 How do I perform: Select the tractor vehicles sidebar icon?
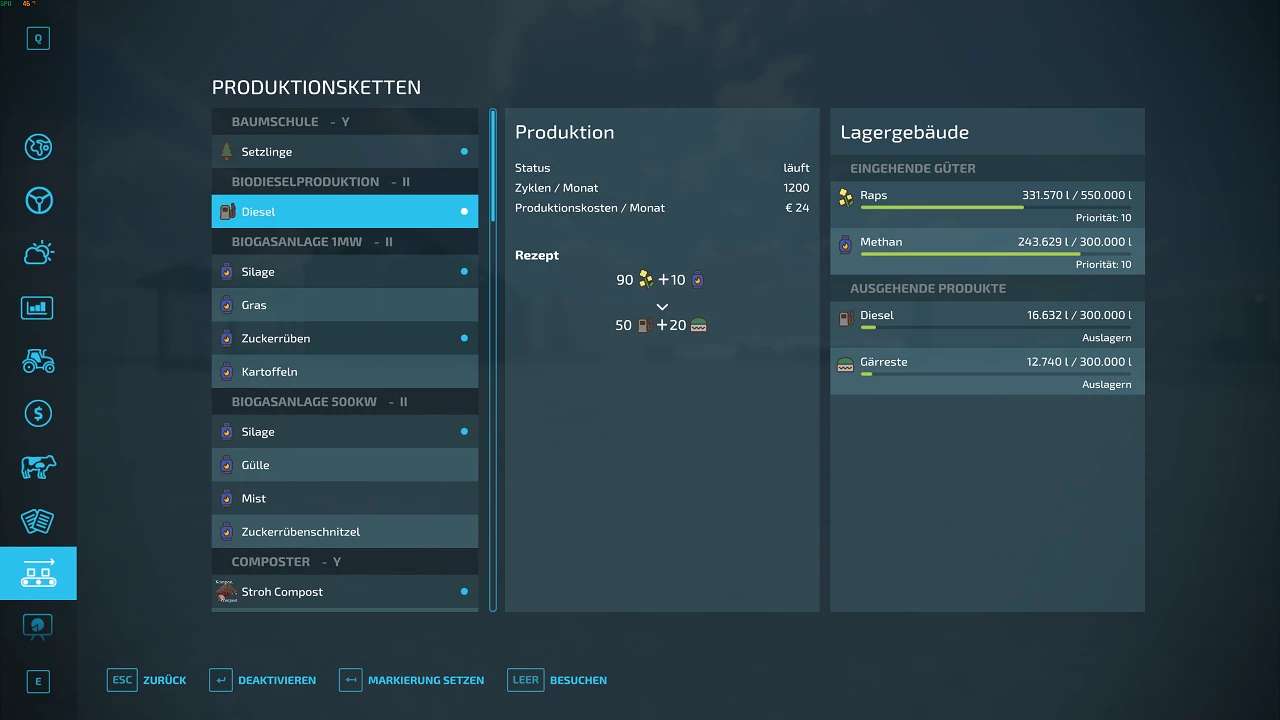(38, 360)
